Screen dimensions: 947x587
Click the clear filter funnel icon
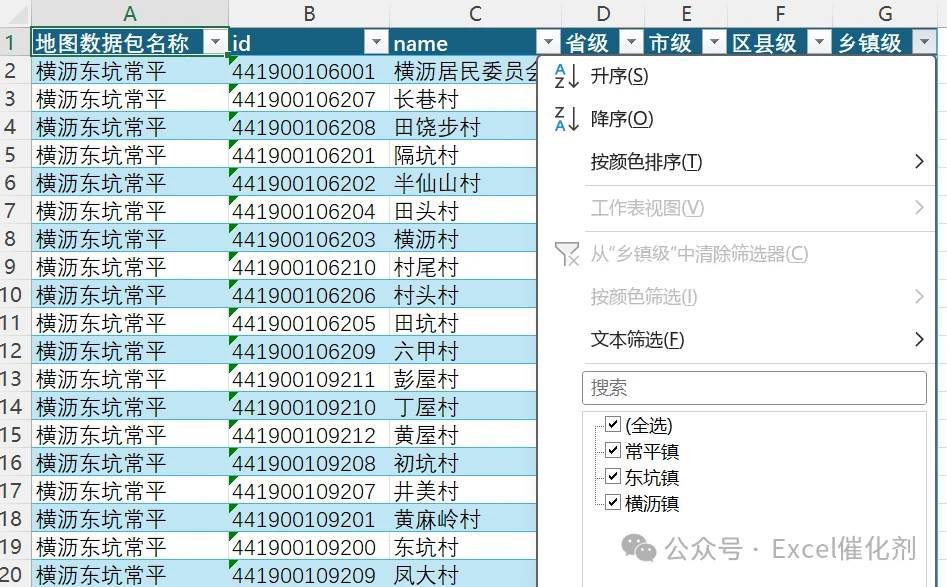click(x=567, y=254)
